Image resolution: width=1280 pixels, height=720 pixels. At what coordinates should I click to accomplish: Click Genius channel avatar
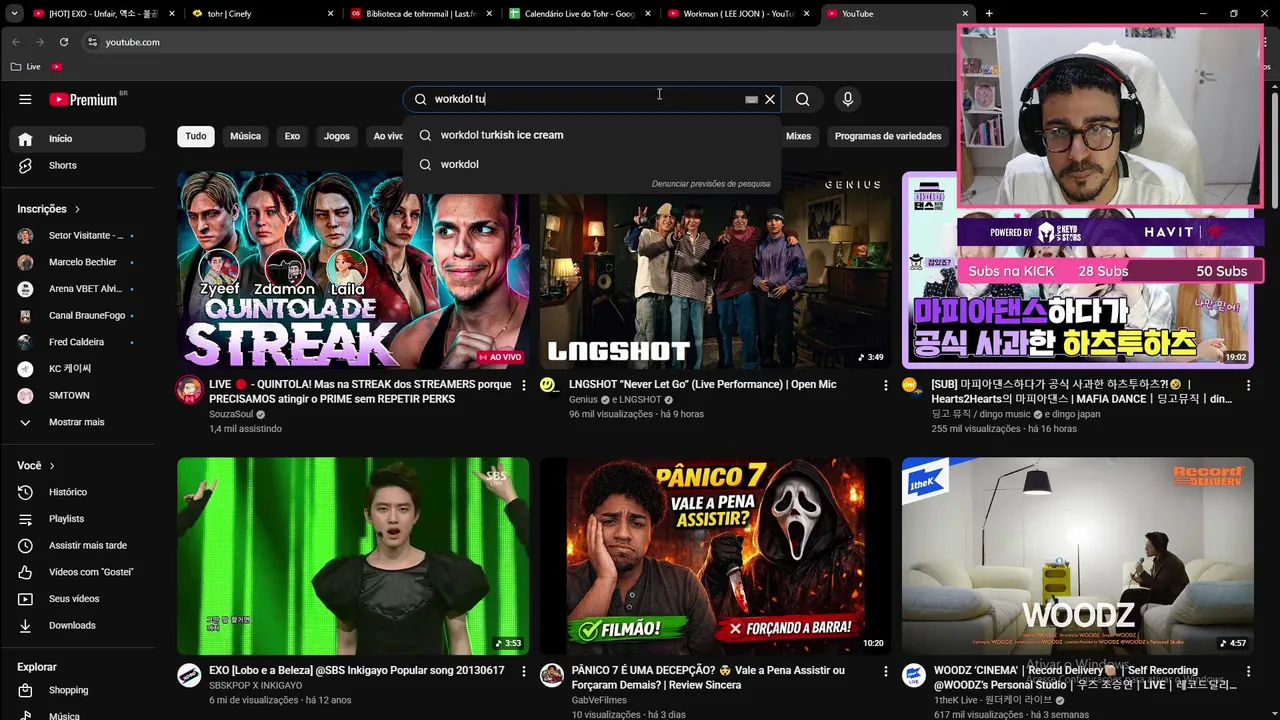coord(548,385)
